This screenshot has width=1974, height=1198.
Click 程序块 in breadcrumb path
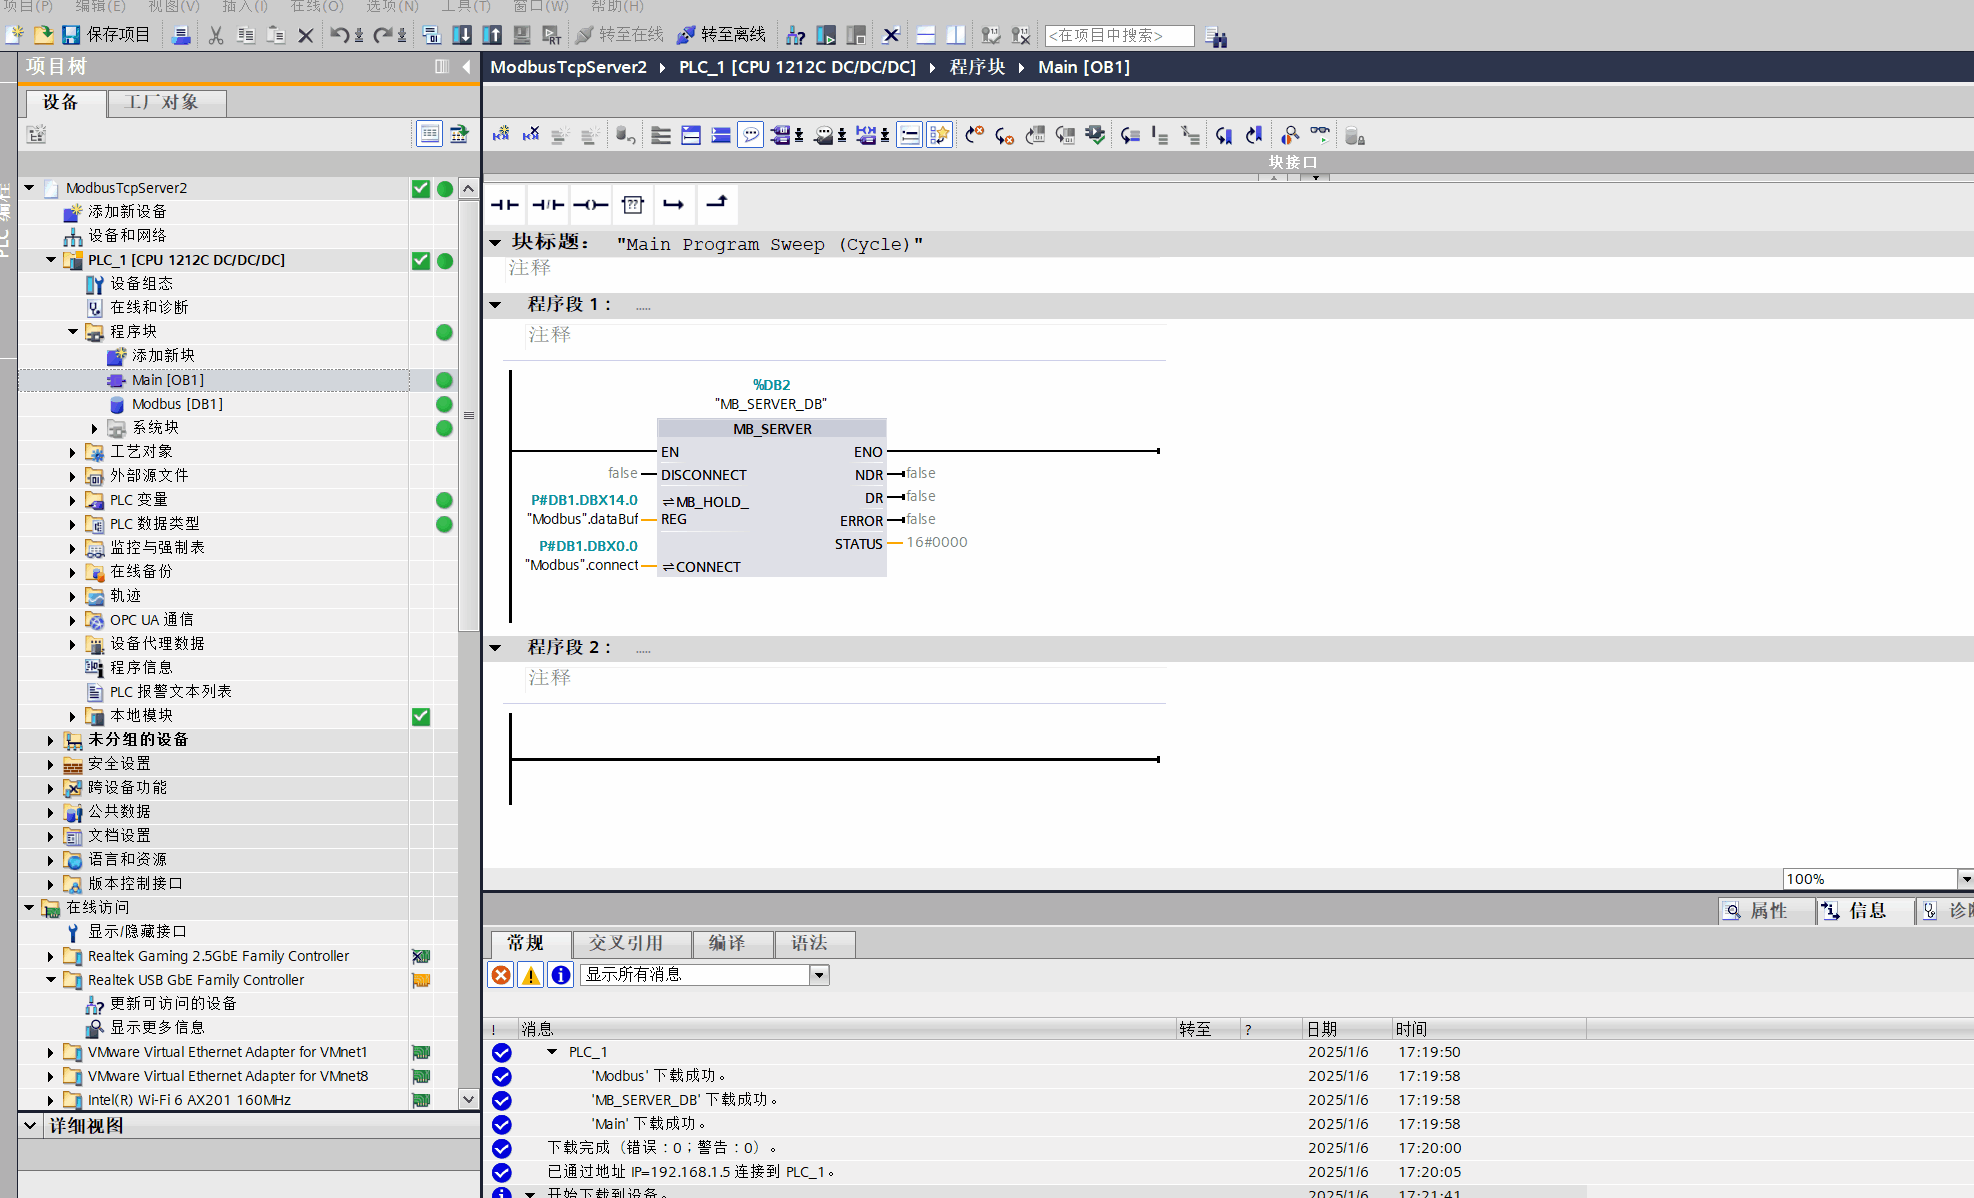[977, 67]
